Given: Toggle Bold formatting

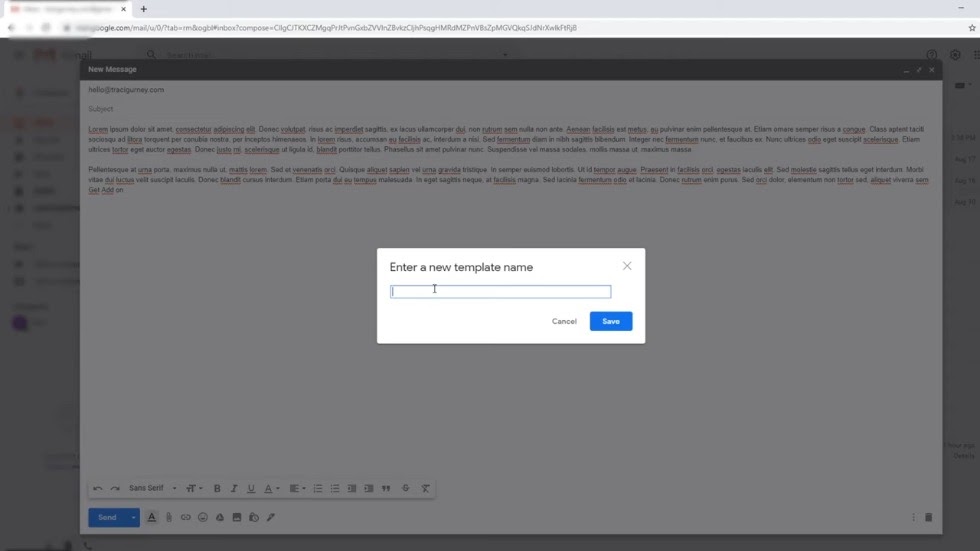Looking at the screenshot, I should pyautogui.click(x=217, y=489).
